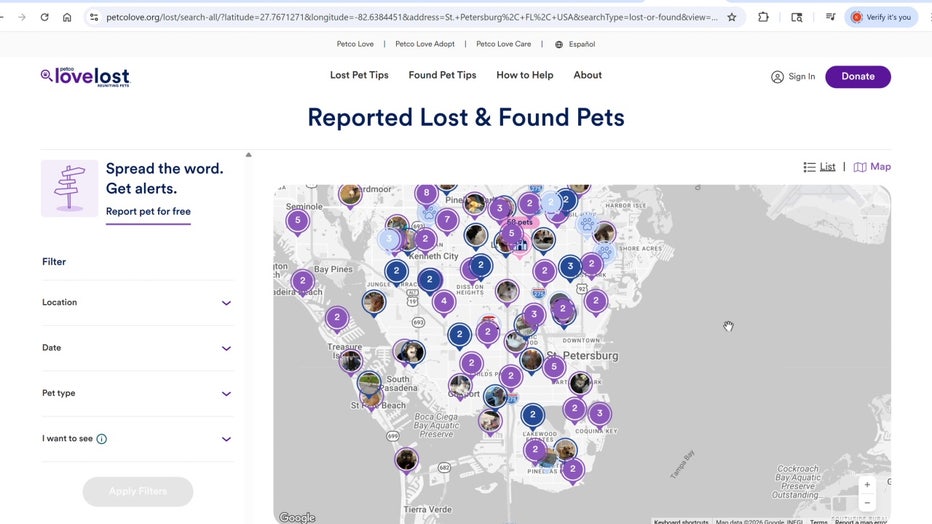Switch to List view
Image resolution: width=932 pixels, height=524 pixels.
[820, 167]
